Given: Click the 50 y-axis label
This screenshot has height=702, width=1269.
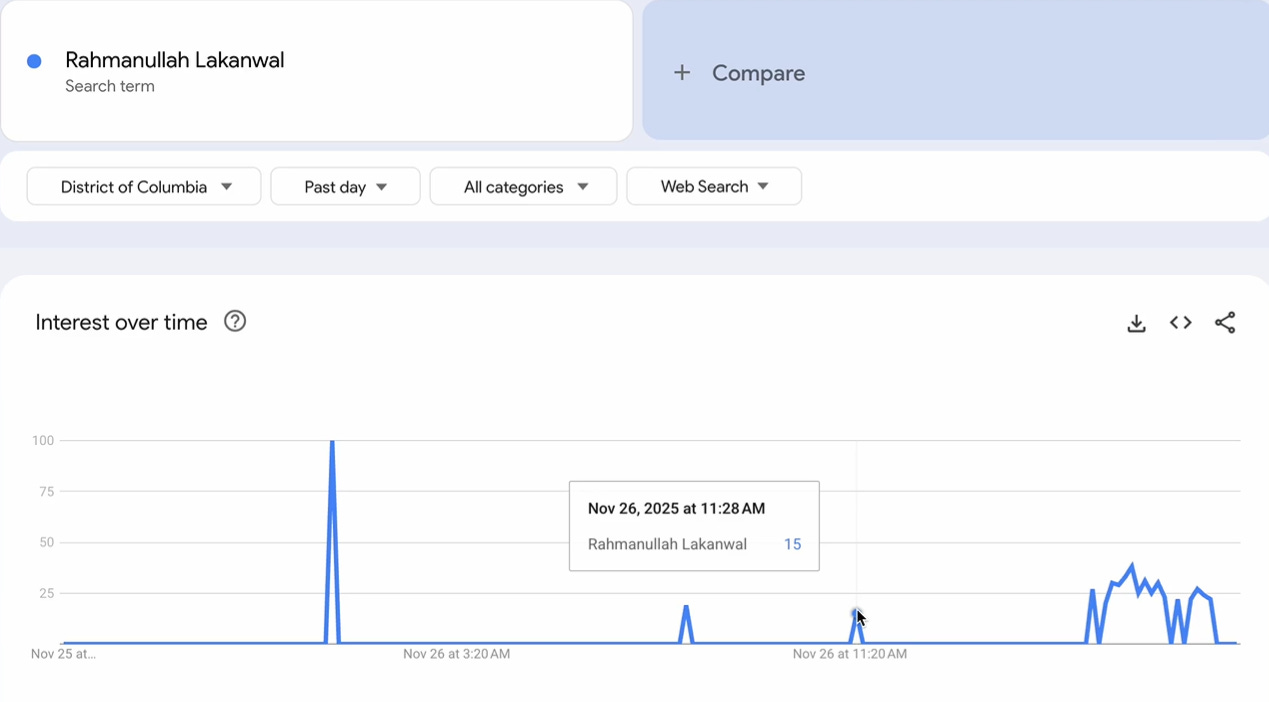Looking at the screenshot, I should [x=46, y=542].
